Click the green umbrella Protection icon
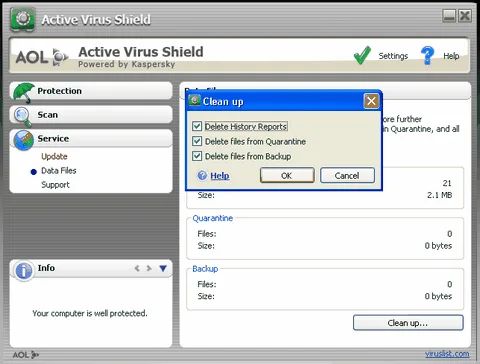The width and height of the screenshot is (480, 364). pos(23,92)
